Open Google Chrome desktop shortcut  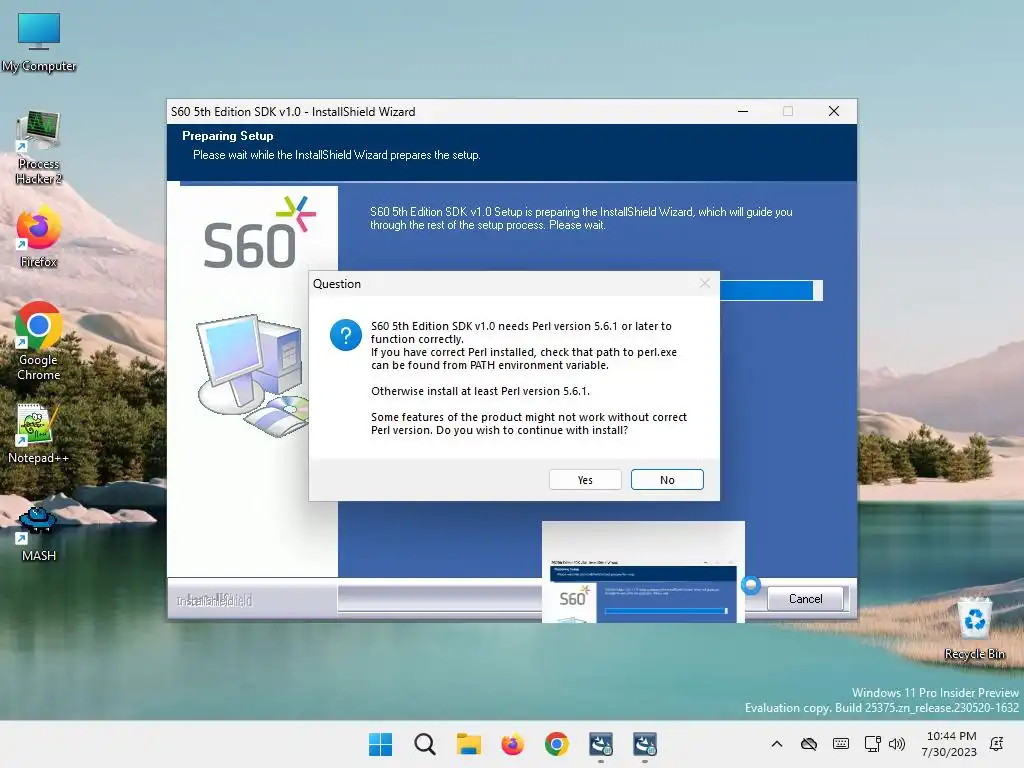(39, 341)
